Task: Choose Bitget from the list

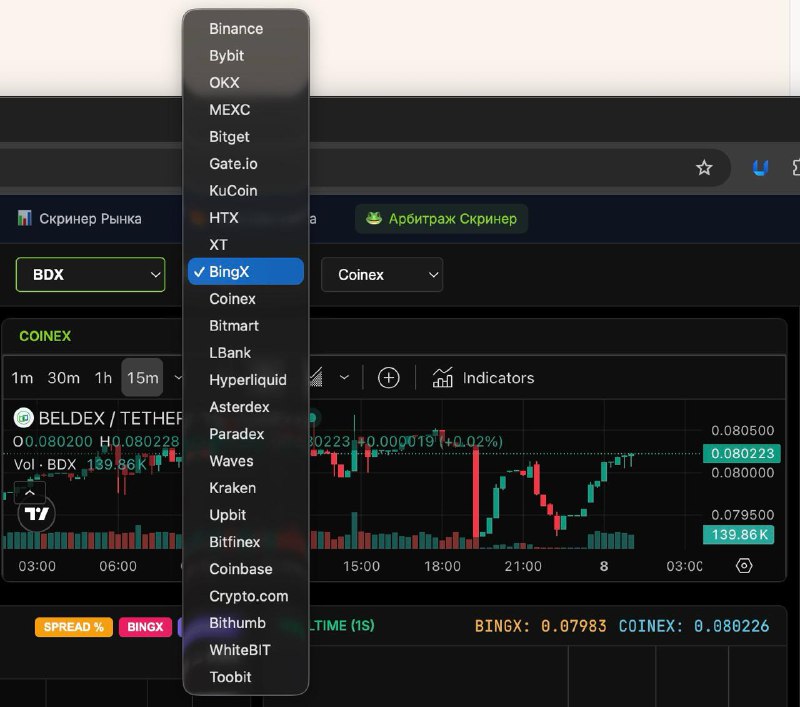Action: [x=245, y=137]
